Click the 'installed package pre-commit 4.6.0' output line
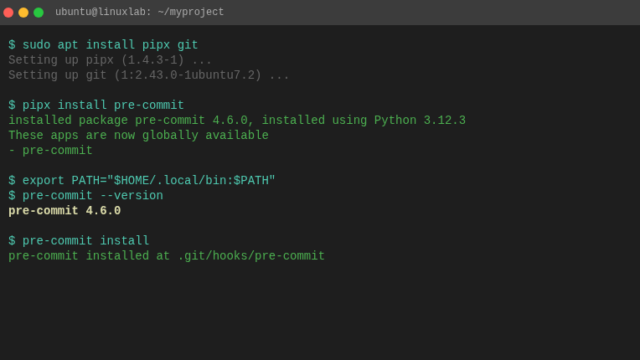This screenshot has width=640, height=360. tap(237, 120)
